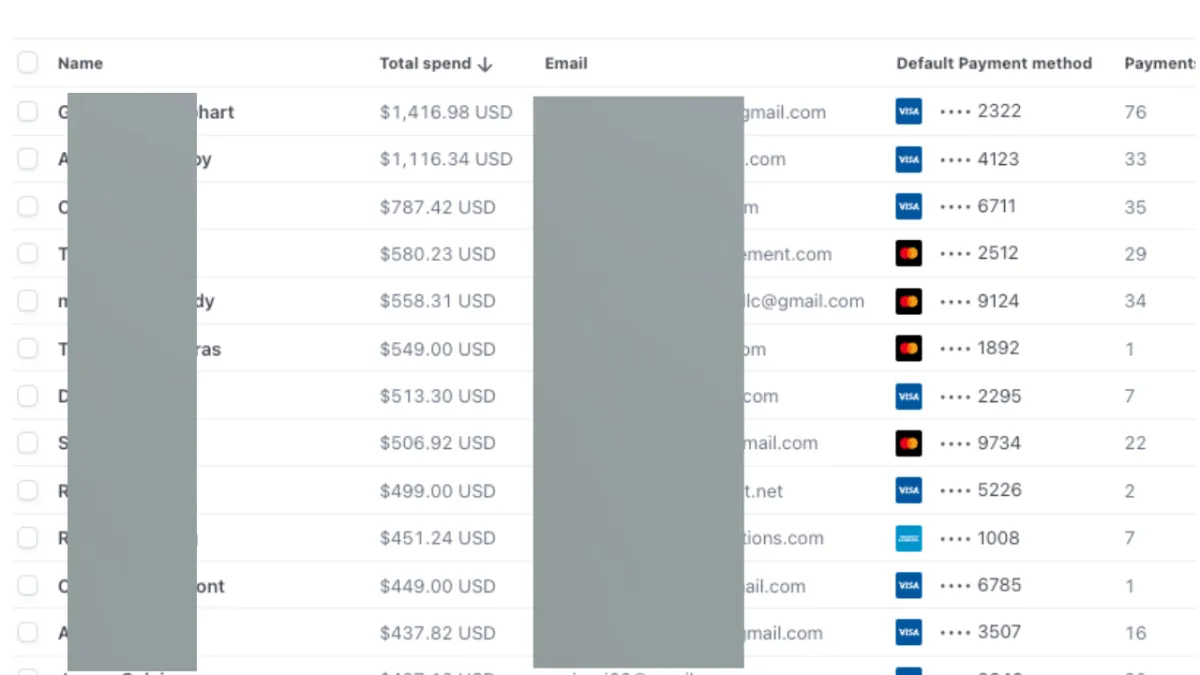Image resolution: width=1200 pixels, height=675 pixels.
Task: Sort by the Email column header
Action: pos(566,63)
